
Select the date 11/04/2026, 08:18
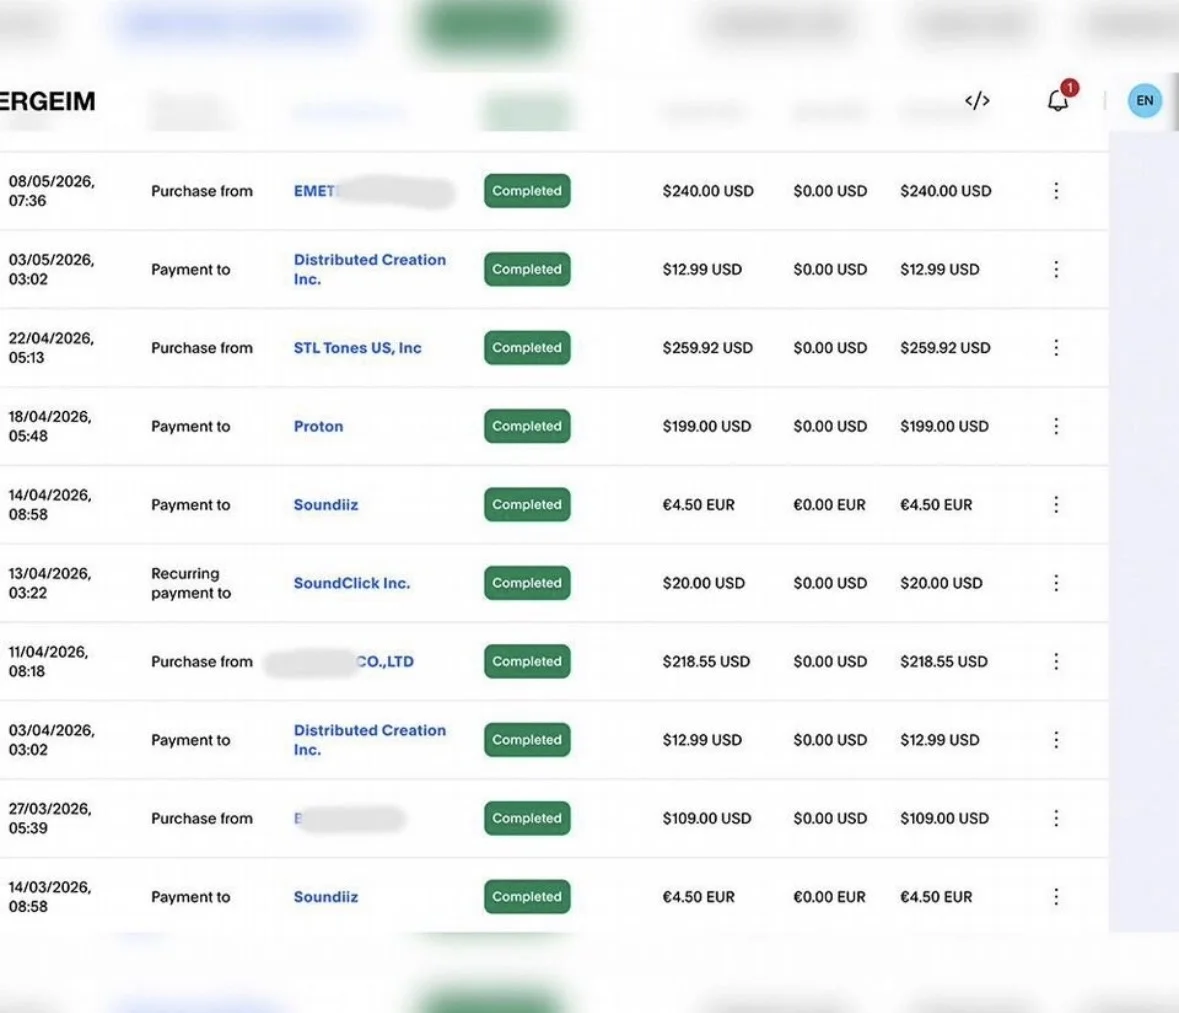(x=49, y=662)
